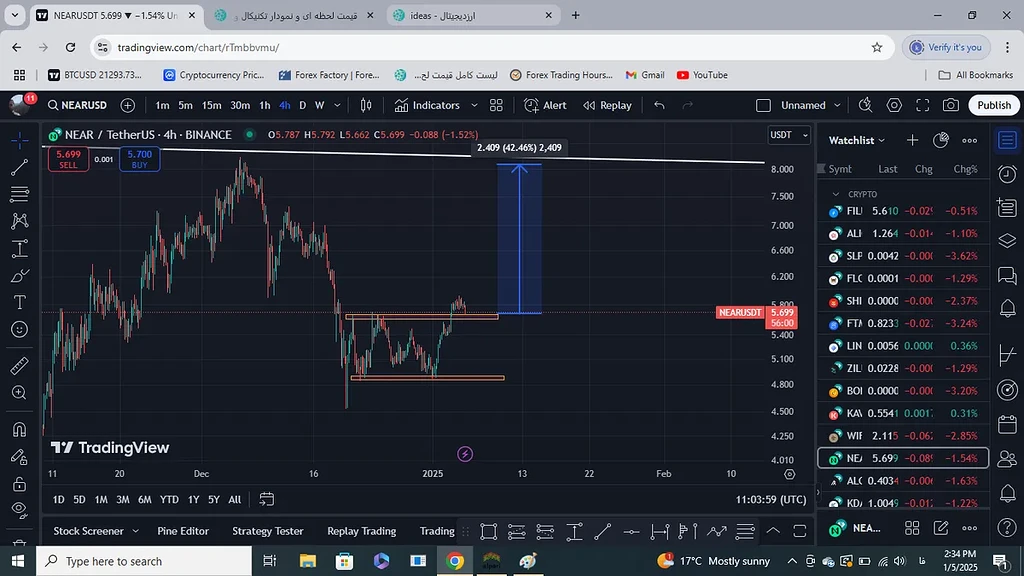Screen dimensions: 1024x576
Task: Switch to the ideas browser tab
Action: [473, 15]
